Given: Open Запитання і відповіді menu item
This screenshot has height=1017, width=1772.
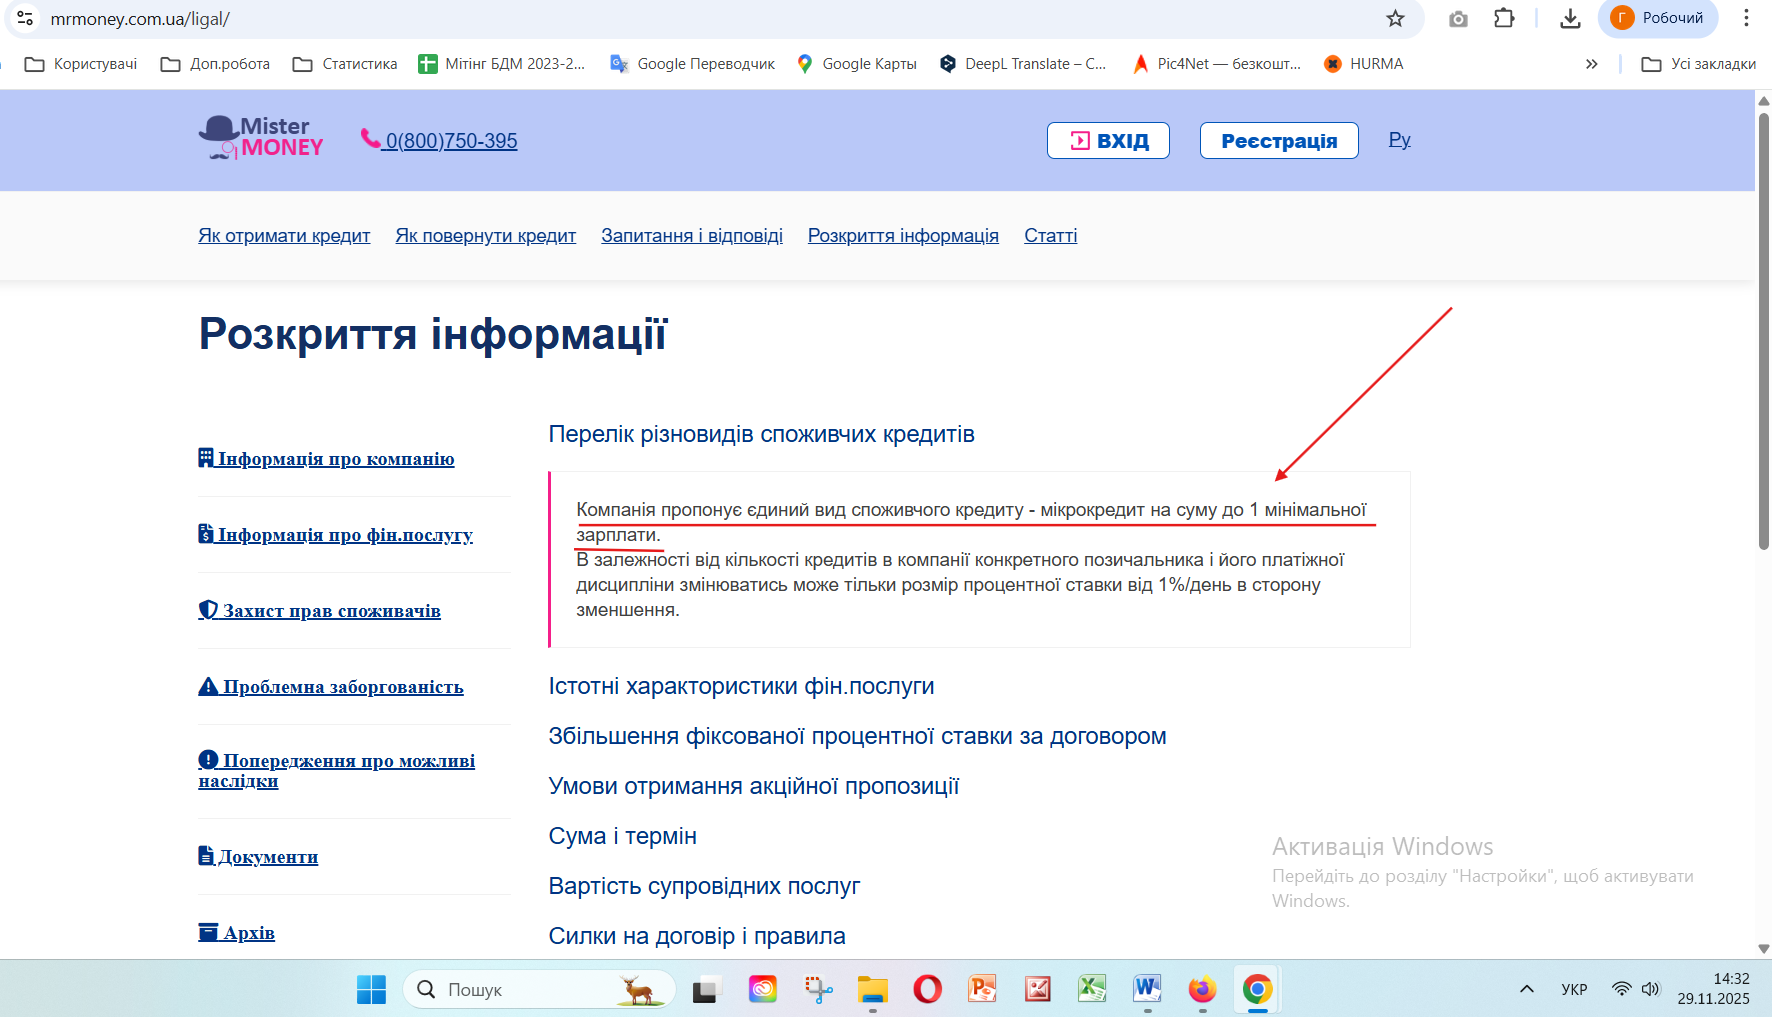Looking at the screenshot, I should tap(692, 236).
